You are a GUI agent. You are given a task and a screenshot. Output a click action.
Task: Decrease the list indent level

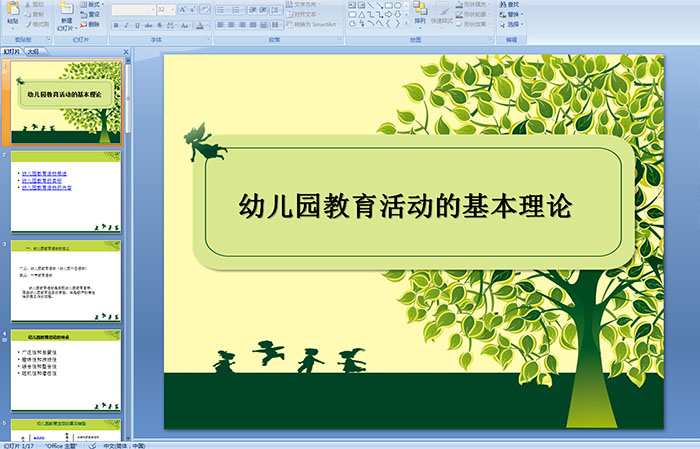pyautogui.click(x=253, y=9)
